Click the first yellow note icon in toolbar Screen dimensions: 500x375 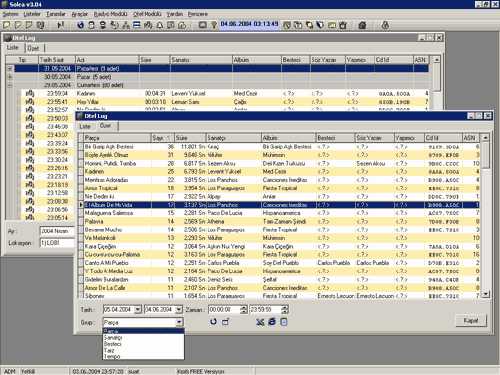point(7,25)
